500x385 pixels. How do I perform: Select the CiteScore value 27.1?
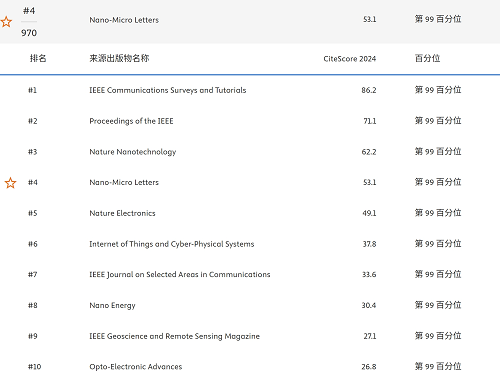(x=370, y=336)
